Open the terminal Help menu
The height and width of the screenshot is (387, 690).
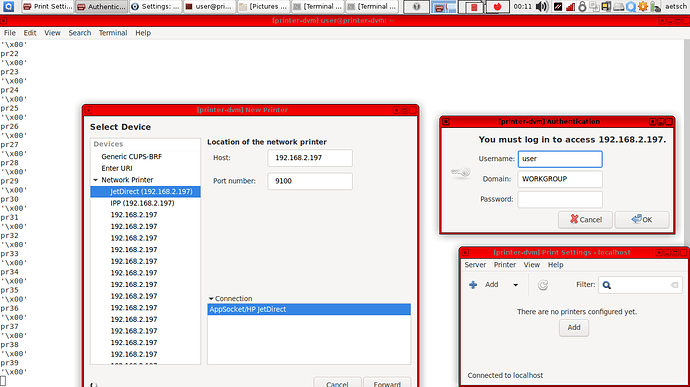tap(143, 33)
